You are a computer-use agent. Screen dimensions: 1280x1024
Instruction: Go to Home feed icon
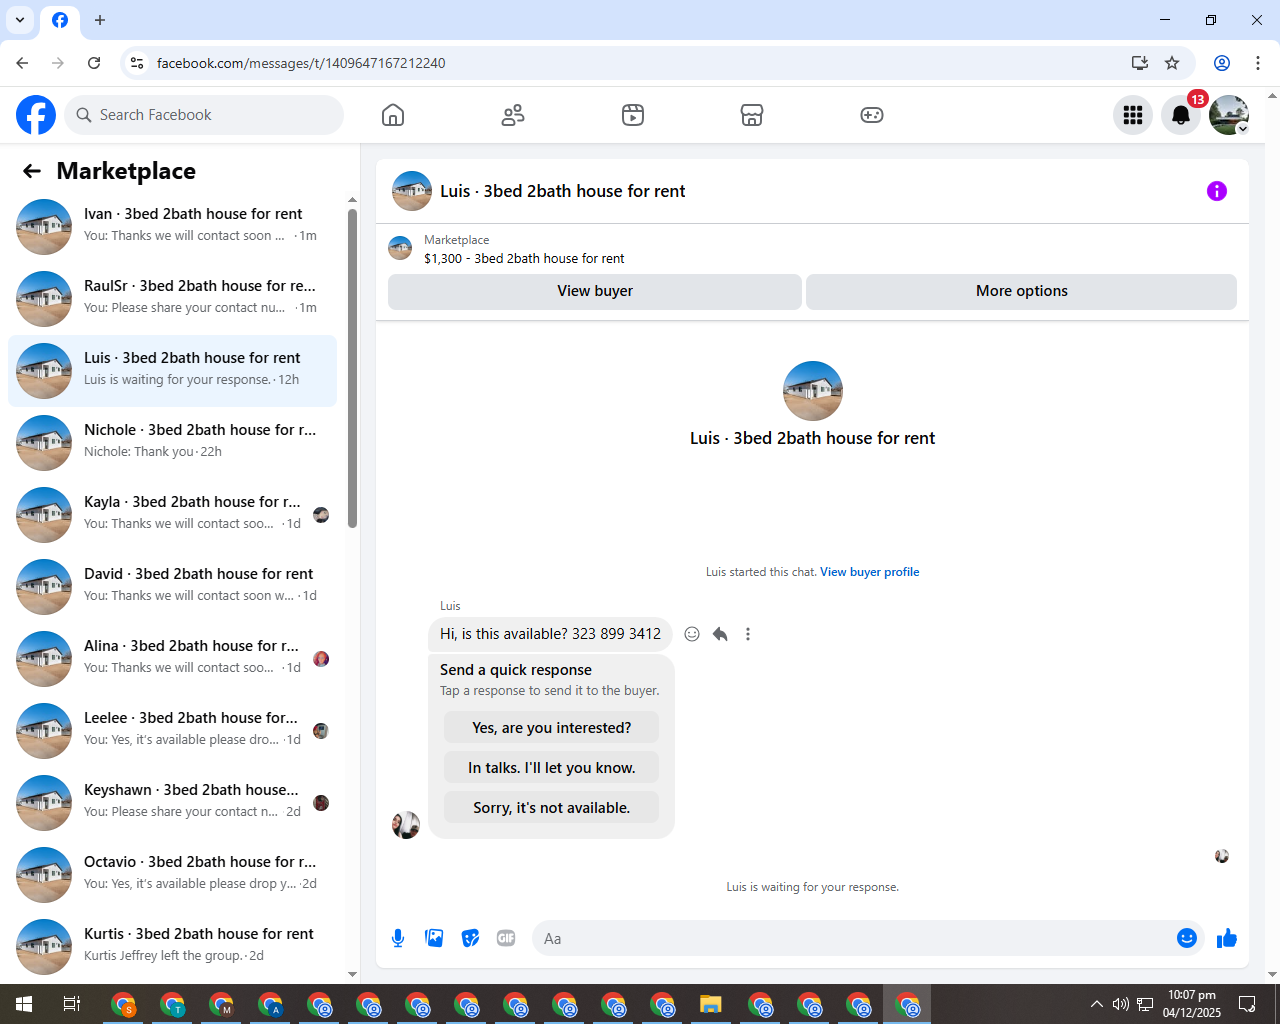tap(393, 115)
